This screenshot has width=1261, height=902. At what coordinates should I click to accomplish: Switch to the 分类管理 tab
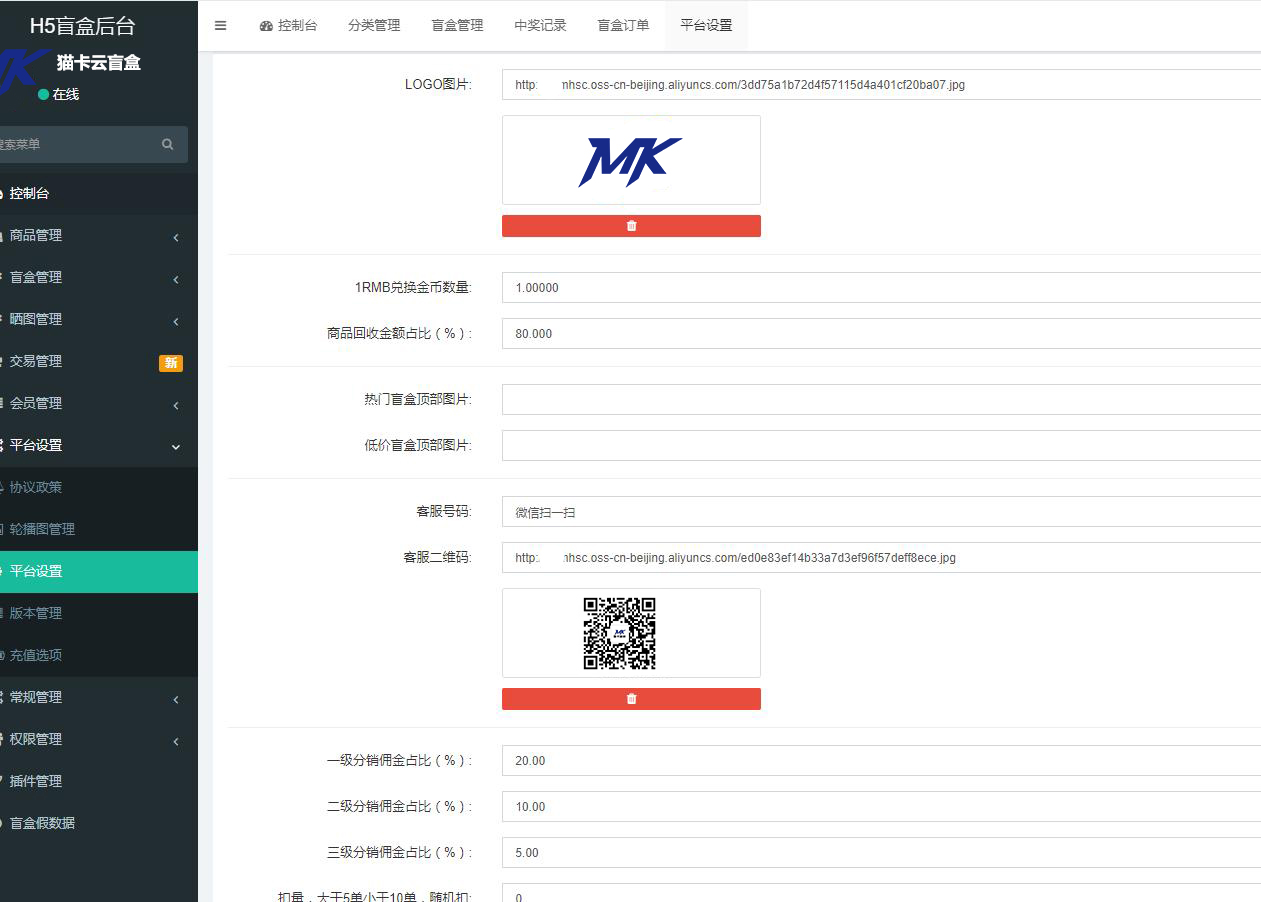click(x=374, y=26)
